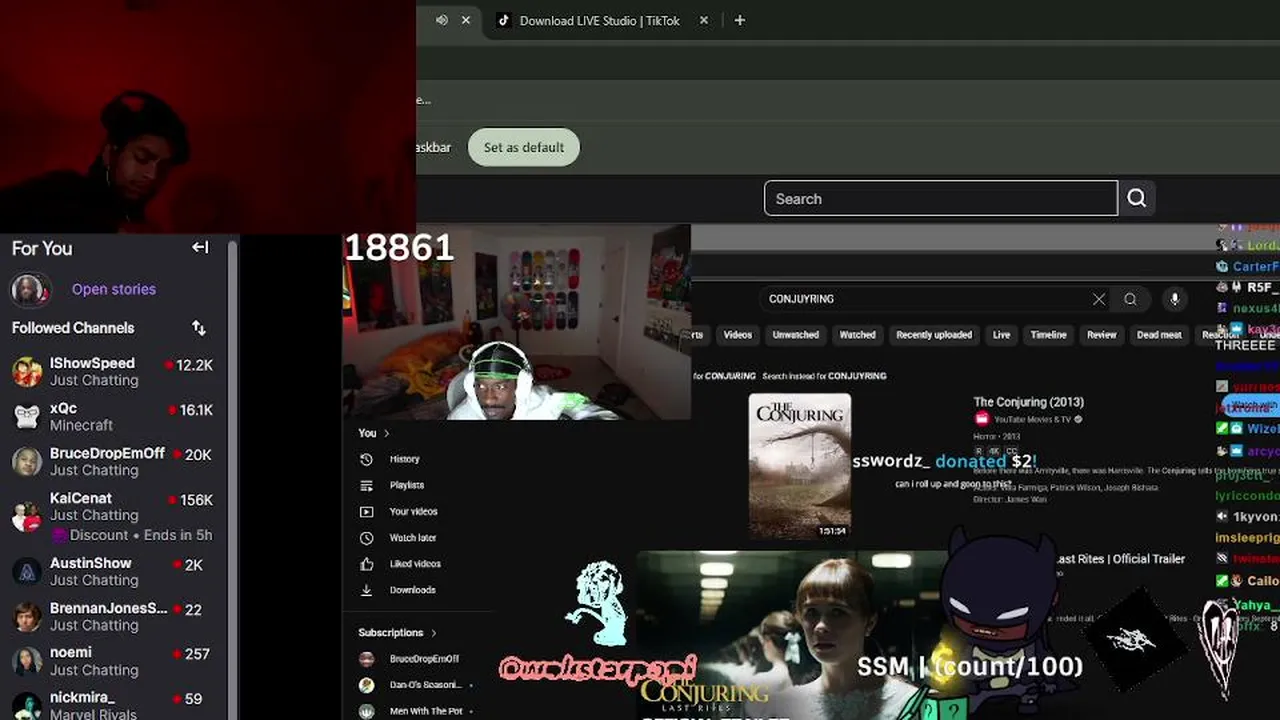Image resolution: width=1280 pixels, height=720 pixels.
Task: Click the Downloads arrow icon
Action: [x=367, y=590]
